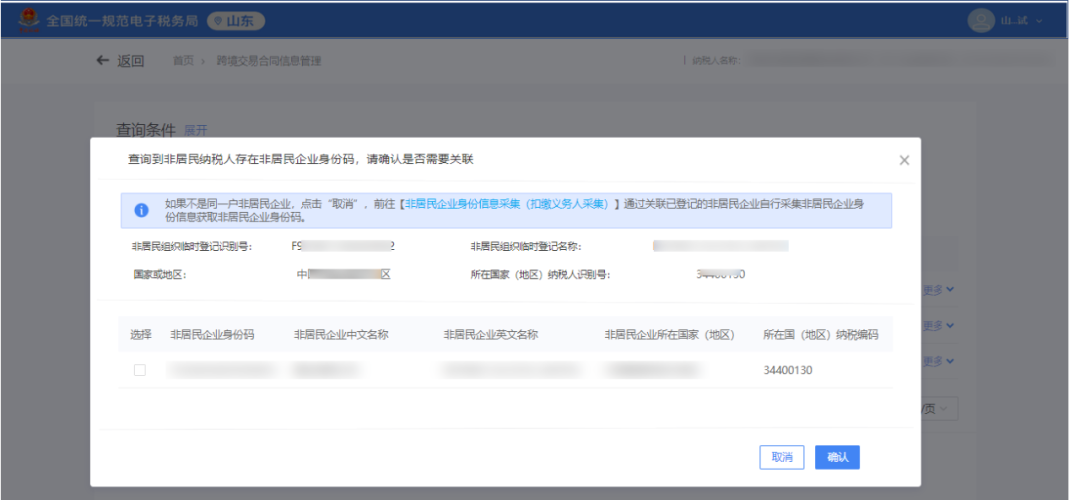Select the 所在国（地区）纳税编码 column header
The image size is (1080, 500).
820,335
